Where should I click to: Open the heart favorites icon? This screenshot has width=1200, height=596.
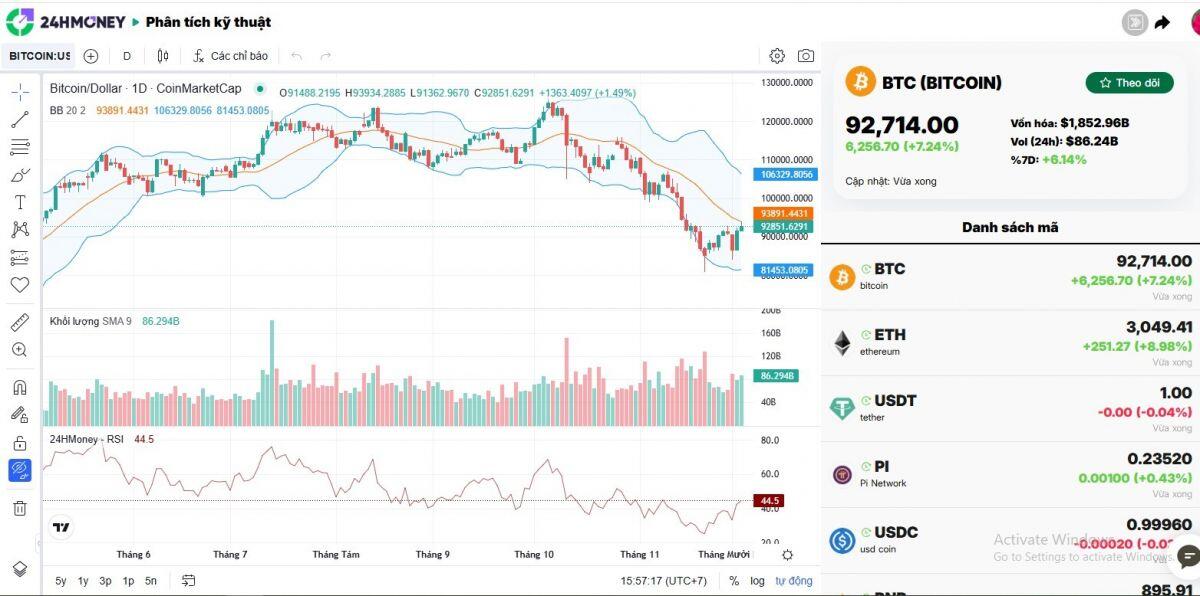point(19,285)
